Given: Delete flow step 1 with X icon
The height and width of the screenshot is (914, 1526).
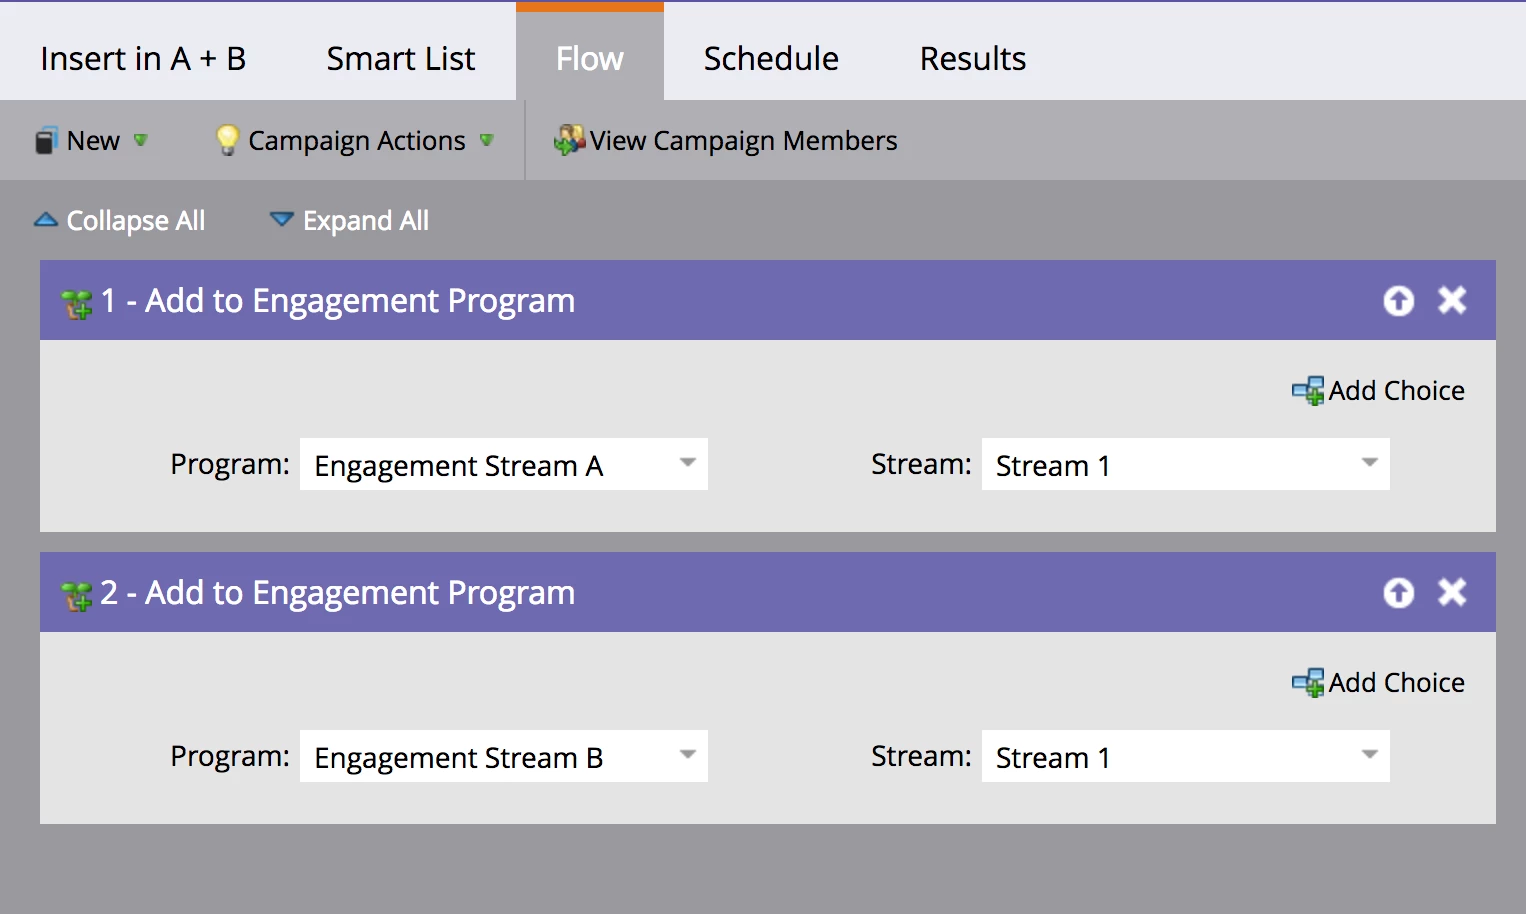Looking at the screenshot, I should (1452, 300).
